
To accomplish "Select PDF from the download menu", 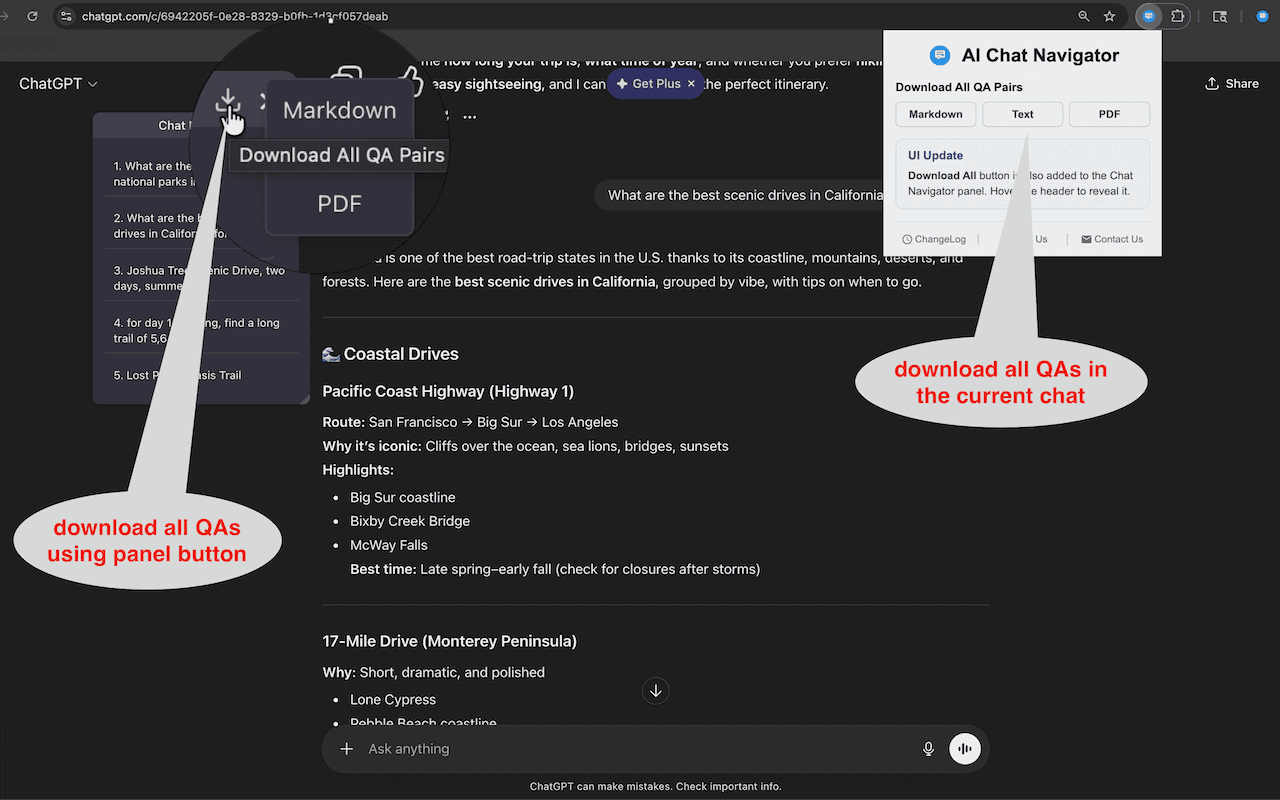I will coord(339,203).
